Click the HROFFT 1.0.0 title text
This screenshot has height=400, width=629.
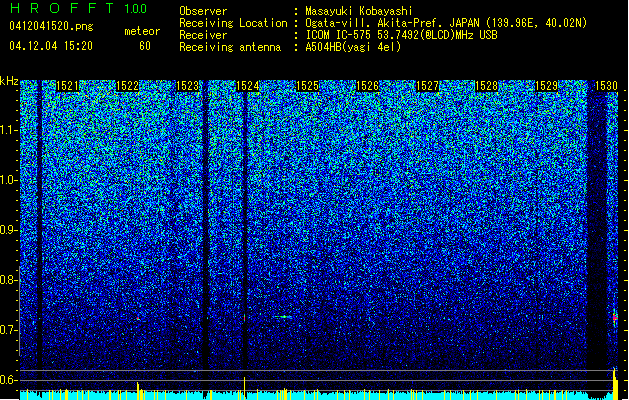[x=78, y=8]
